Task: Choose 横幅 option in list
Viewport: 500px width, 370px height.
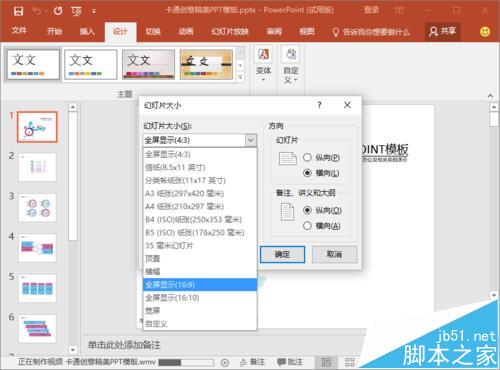Action: 200,272
